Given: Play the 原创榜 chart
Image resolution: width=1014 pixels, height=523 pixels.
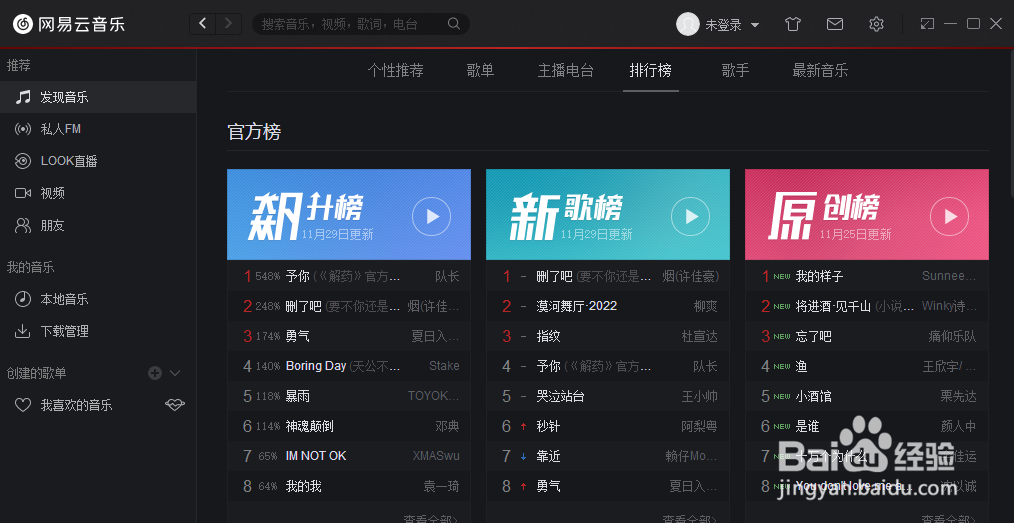Looking at the screenshot, I should click(x=949, y=216).
